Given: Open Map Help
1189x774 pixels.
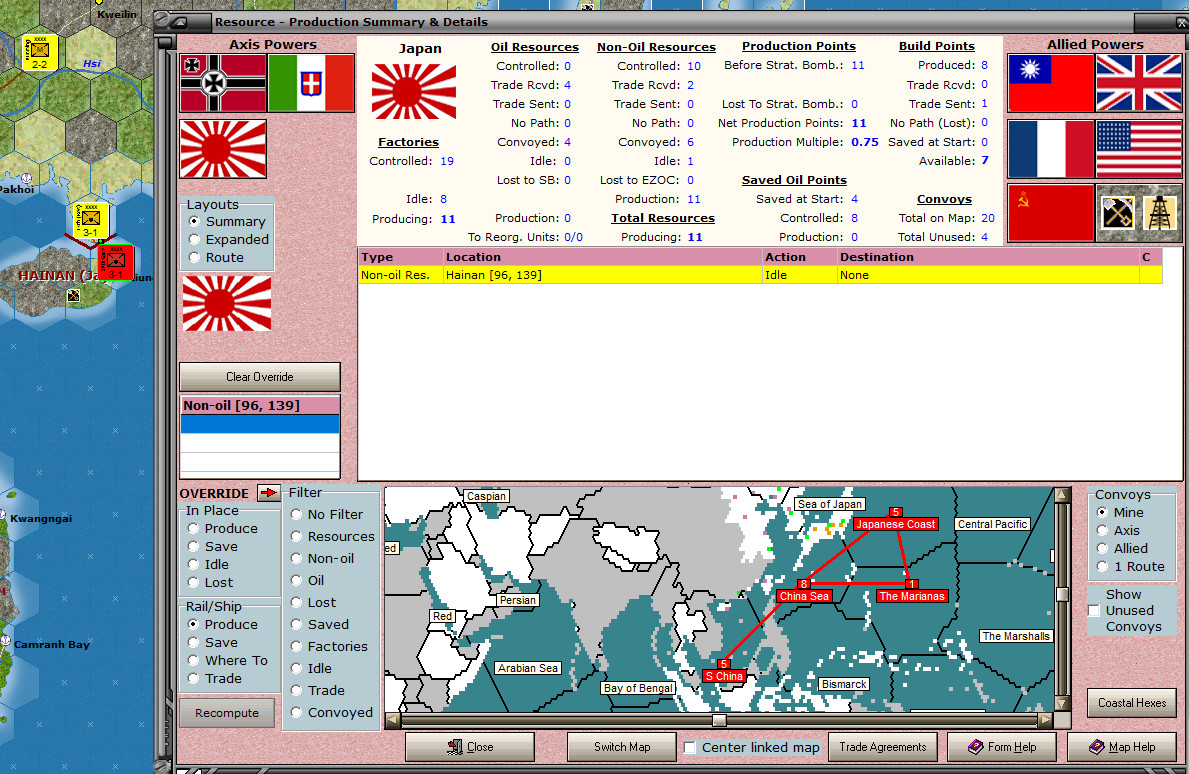Looking at the screenshot, I should pyautogui.click(x=1122, y=747).
